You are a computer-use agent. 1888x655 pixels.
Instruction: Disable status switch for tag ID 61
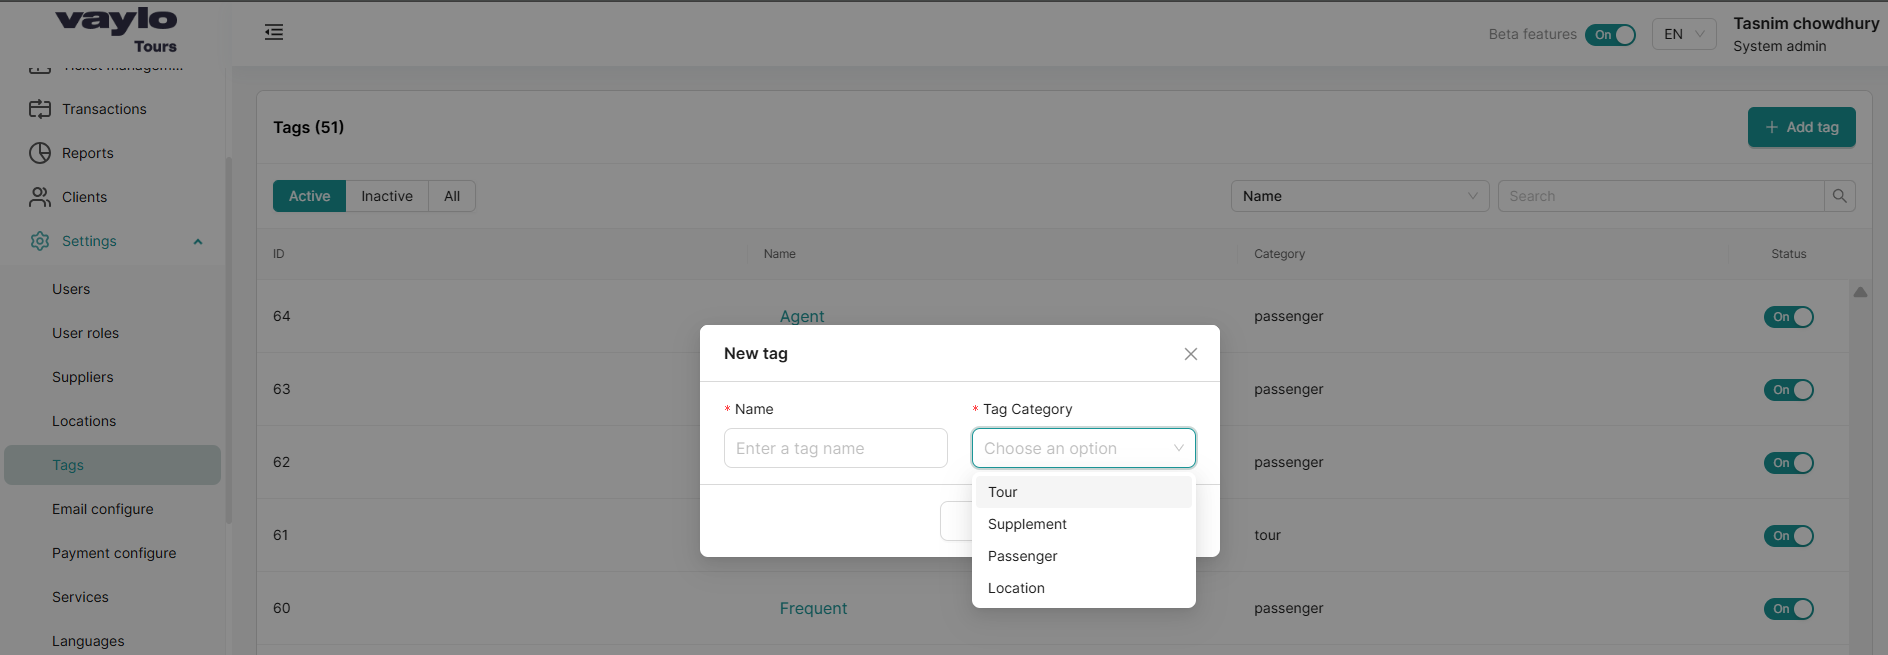click(x=1788, y=536)
